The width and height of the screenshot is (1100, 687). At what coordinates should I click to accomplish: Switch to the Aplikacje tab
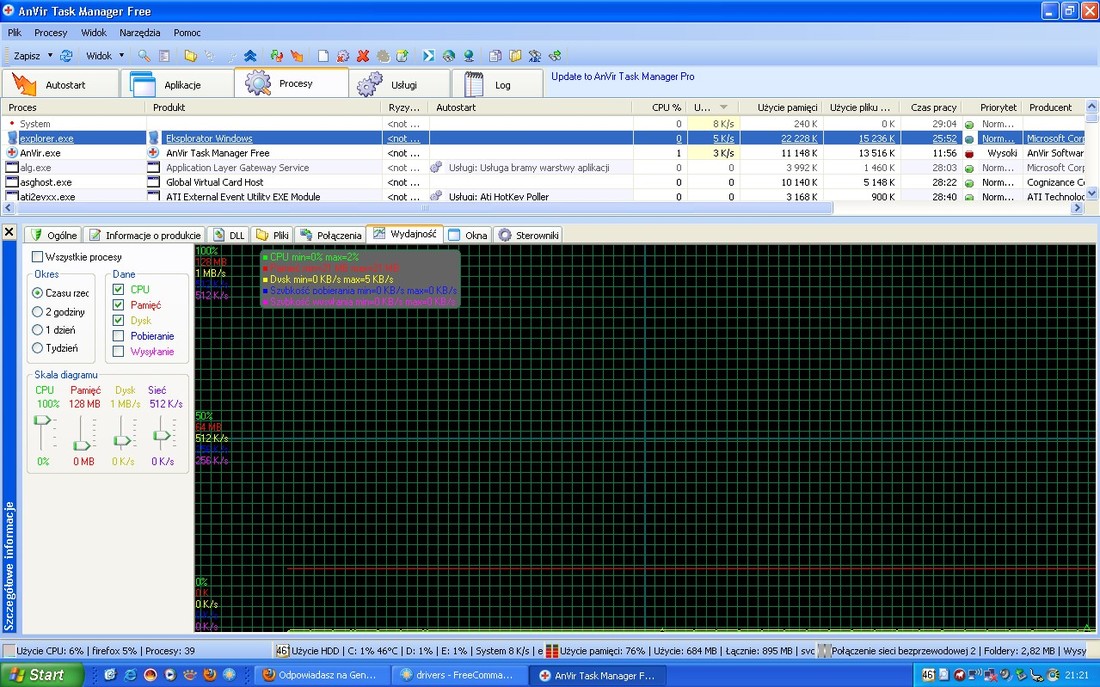pos(177,84)
